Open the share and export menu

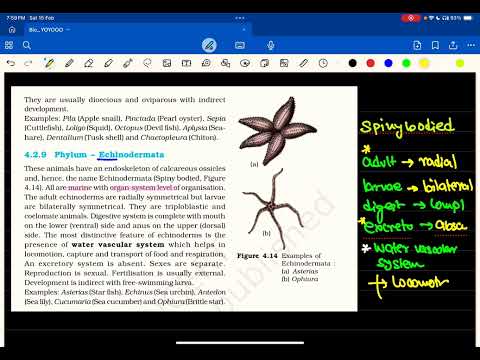click(453, 45)
